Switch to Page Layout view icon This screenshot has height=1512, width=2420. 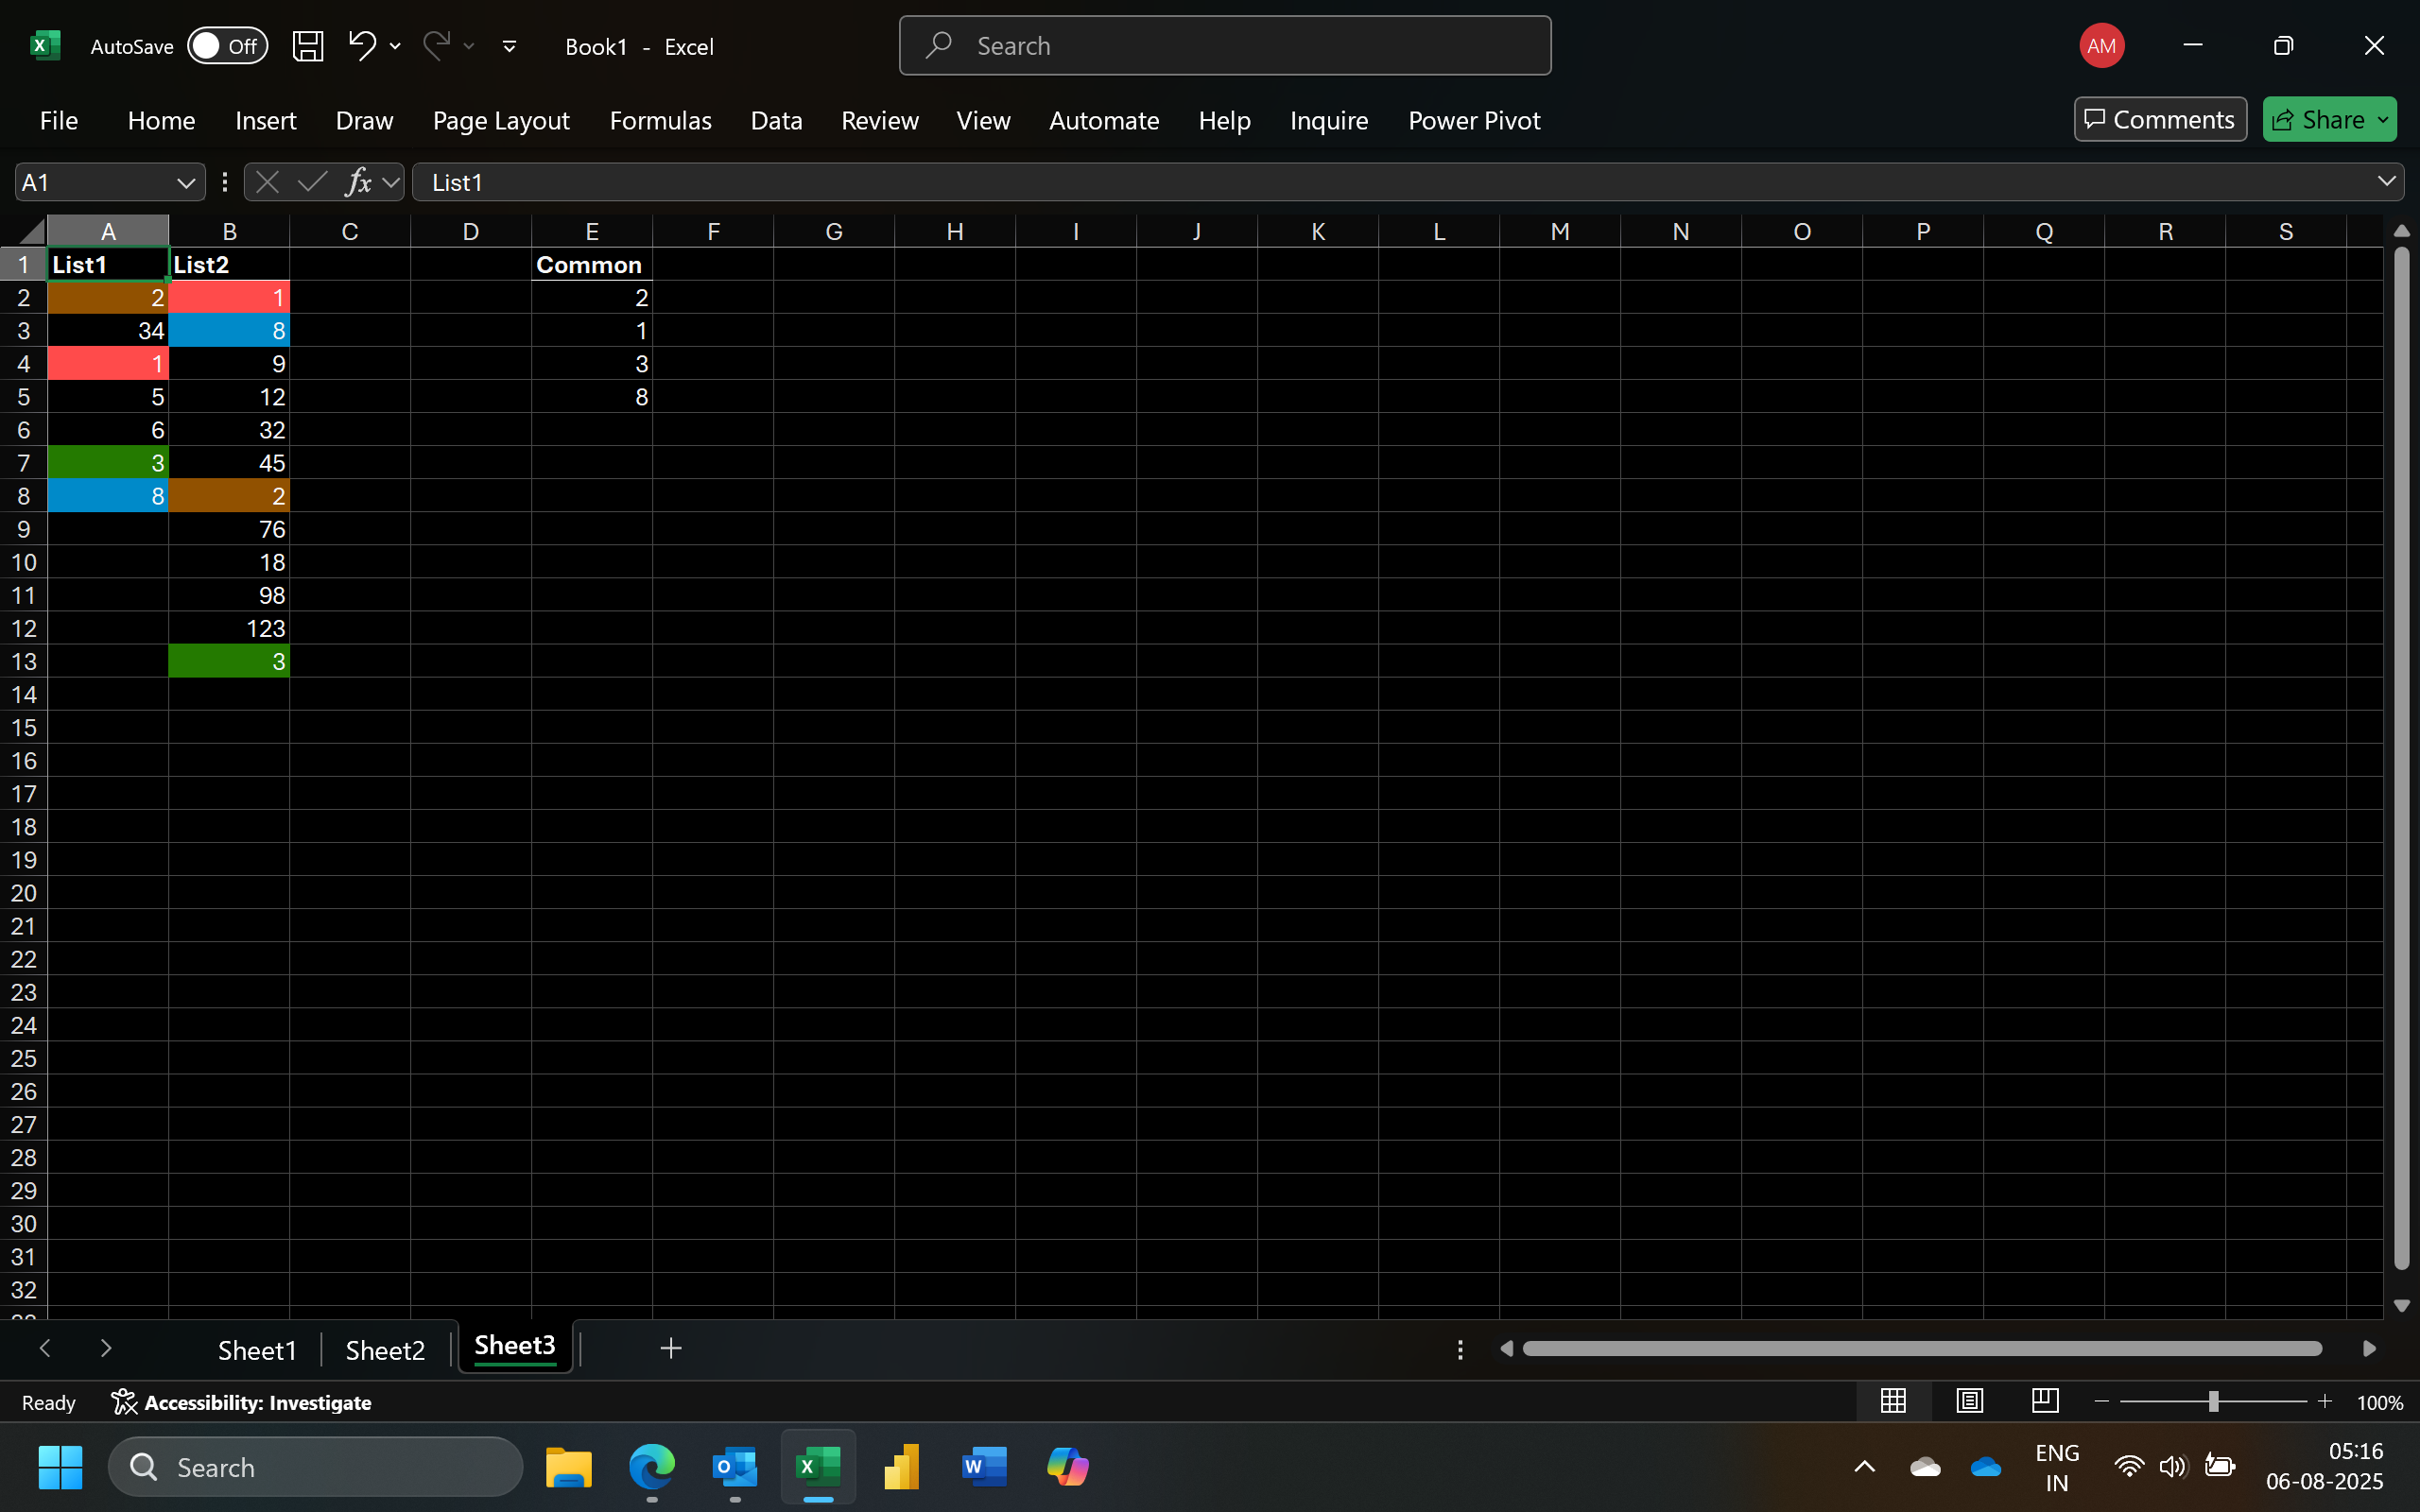tap(1969, 1401)
